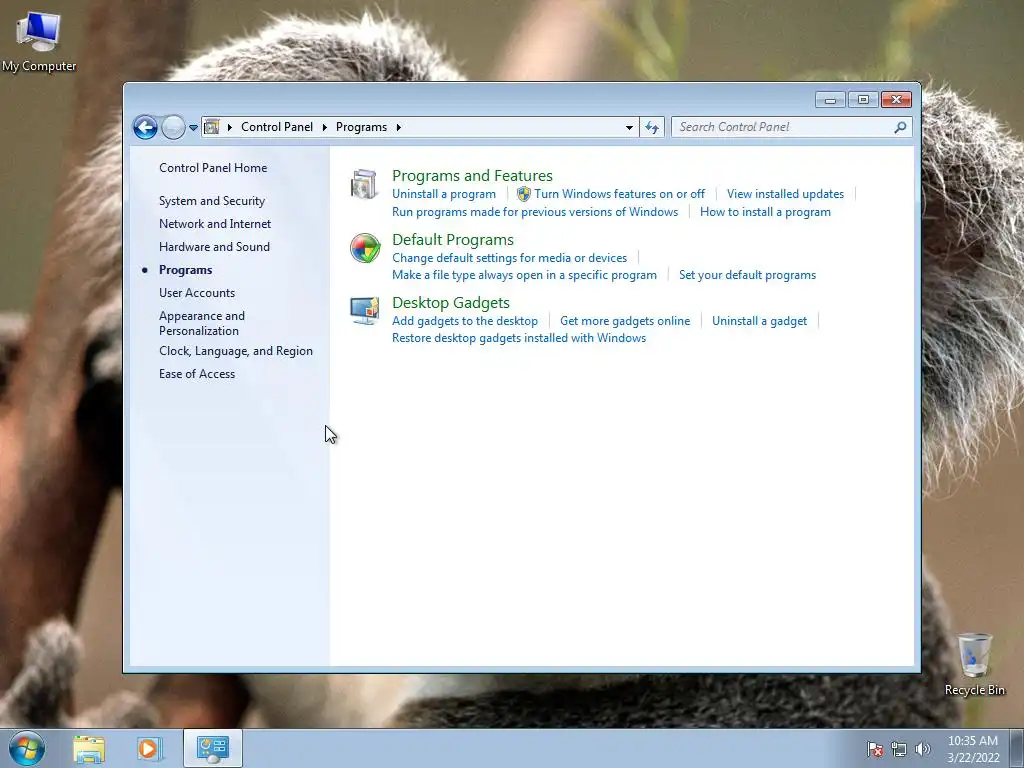The width and height of the screenshot is (1024, 768).
Task: Restore desktop gadgets installed with Windows
Action: (519, 338)
